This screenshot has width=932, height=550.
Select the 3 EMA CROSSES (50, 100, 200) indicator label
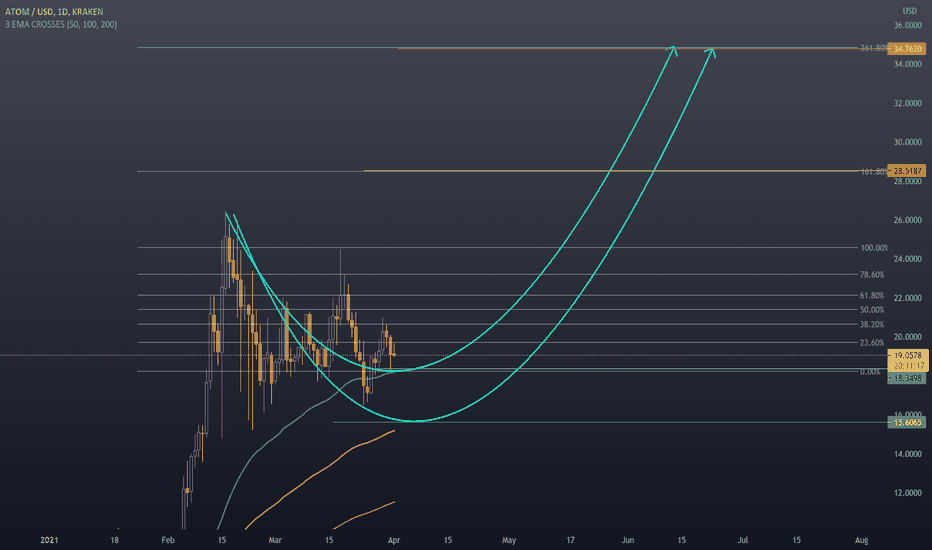click(x=61, y=24)
